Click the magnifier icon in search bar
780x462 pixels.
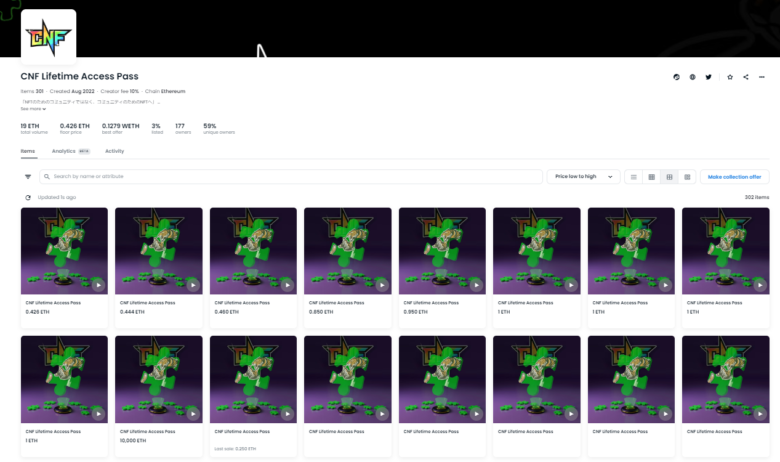(x=47, y=177)
